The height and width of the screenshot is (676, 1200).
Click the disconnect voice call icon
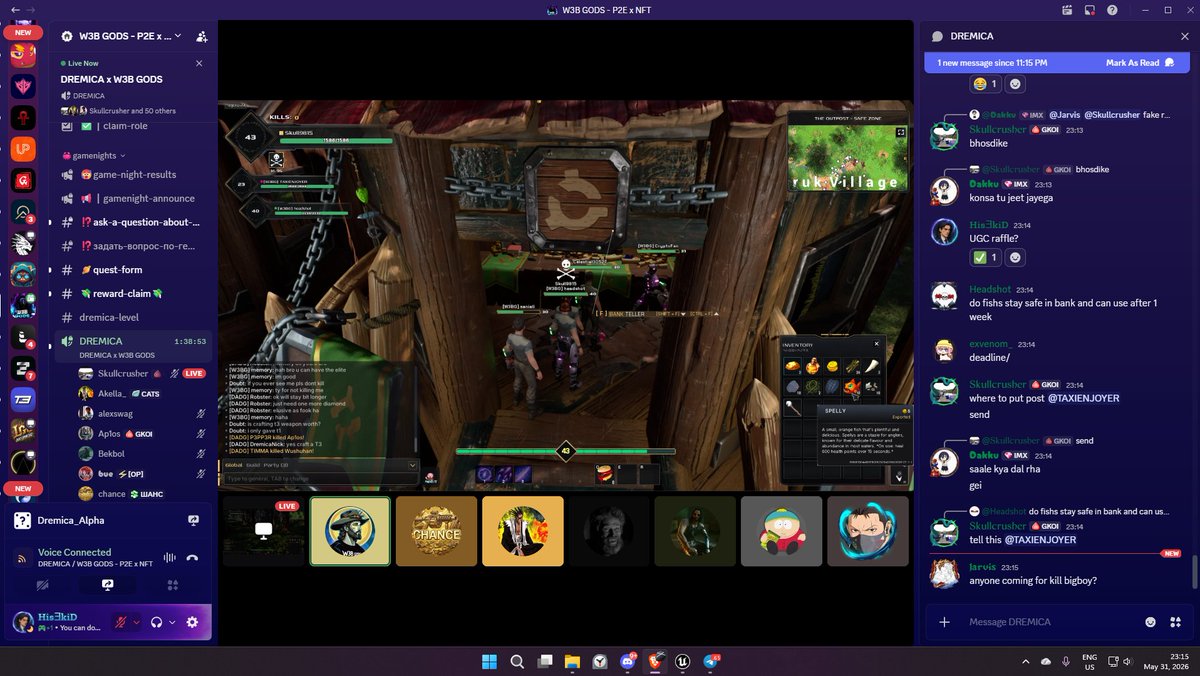coord(192,558)
